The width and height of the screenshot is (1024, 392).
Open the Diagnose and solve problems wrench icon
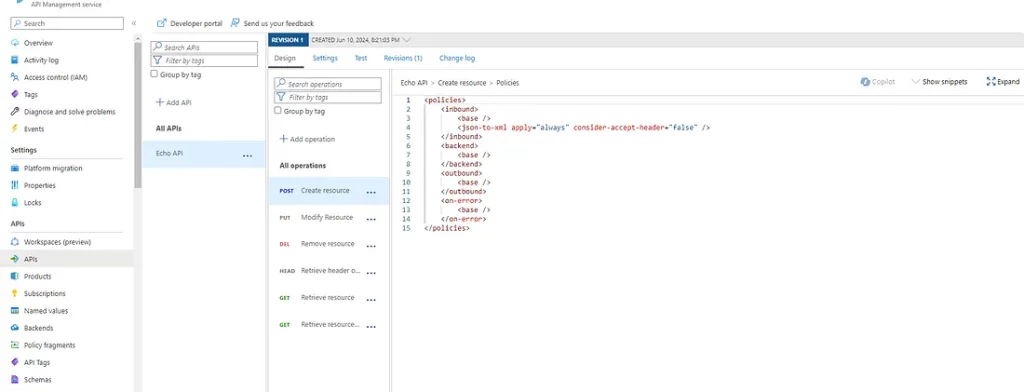point(15,112)
